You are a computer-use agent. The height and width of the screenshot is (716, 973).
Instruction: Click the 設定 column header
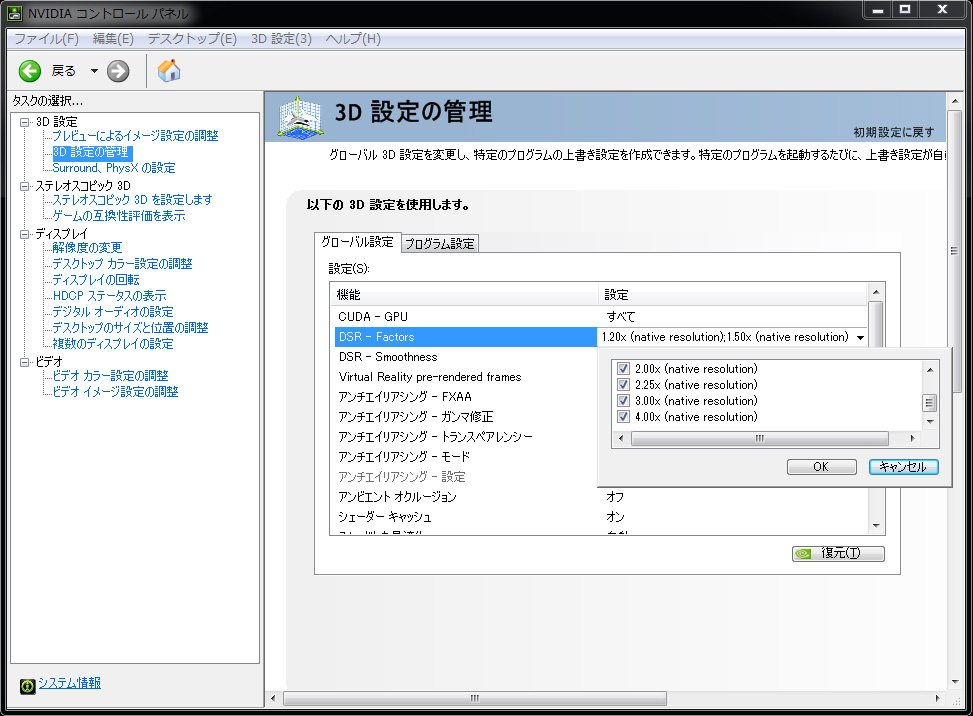point(733,295)
